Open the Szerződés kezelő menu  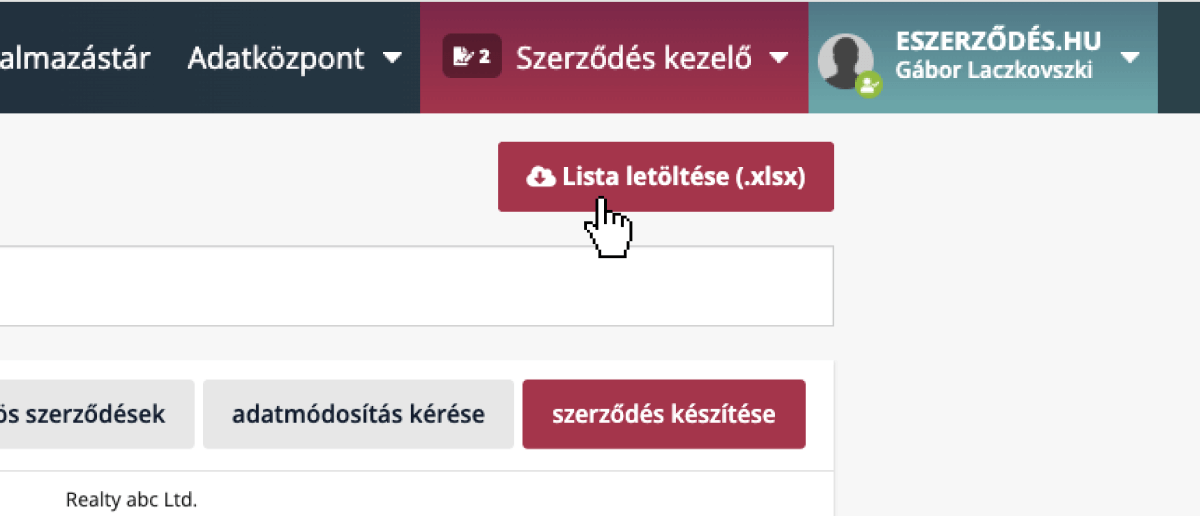[633, 58]
